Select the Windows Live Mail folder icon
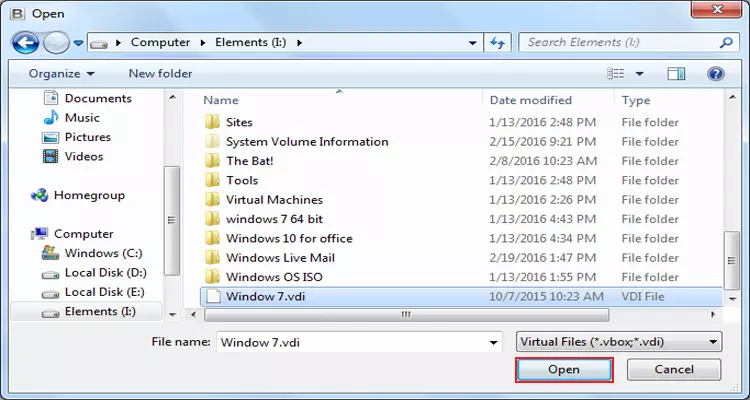 click(212, 258)
